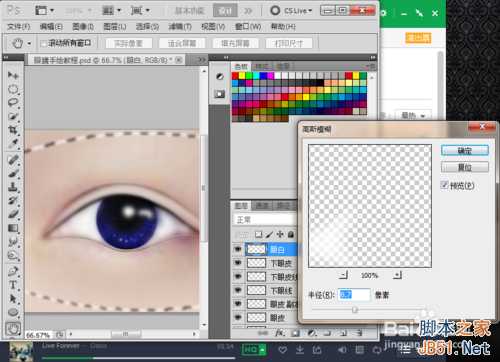Viewport: 500px width, 362px height.
Task: Select the Hand tool in toolbox
Action: (13, 329)
